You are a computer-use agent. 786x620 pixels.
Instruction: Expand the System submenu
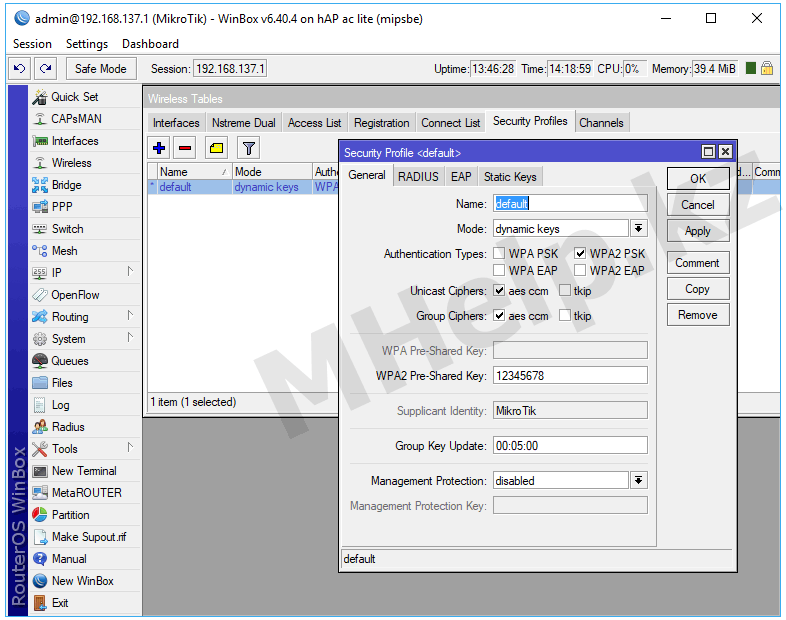tap(130, 338)
